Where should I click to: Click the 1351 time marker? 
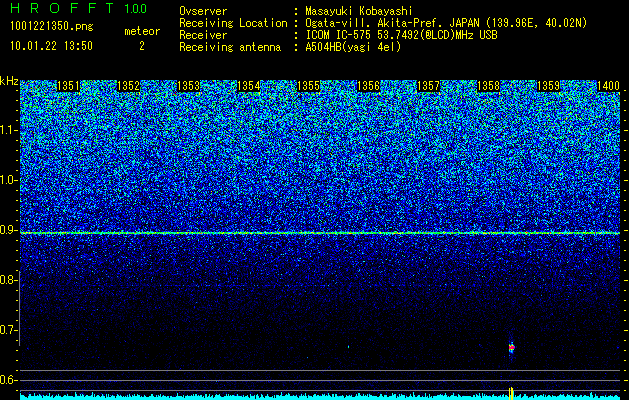pyautogui.click(x=69, y=86)
